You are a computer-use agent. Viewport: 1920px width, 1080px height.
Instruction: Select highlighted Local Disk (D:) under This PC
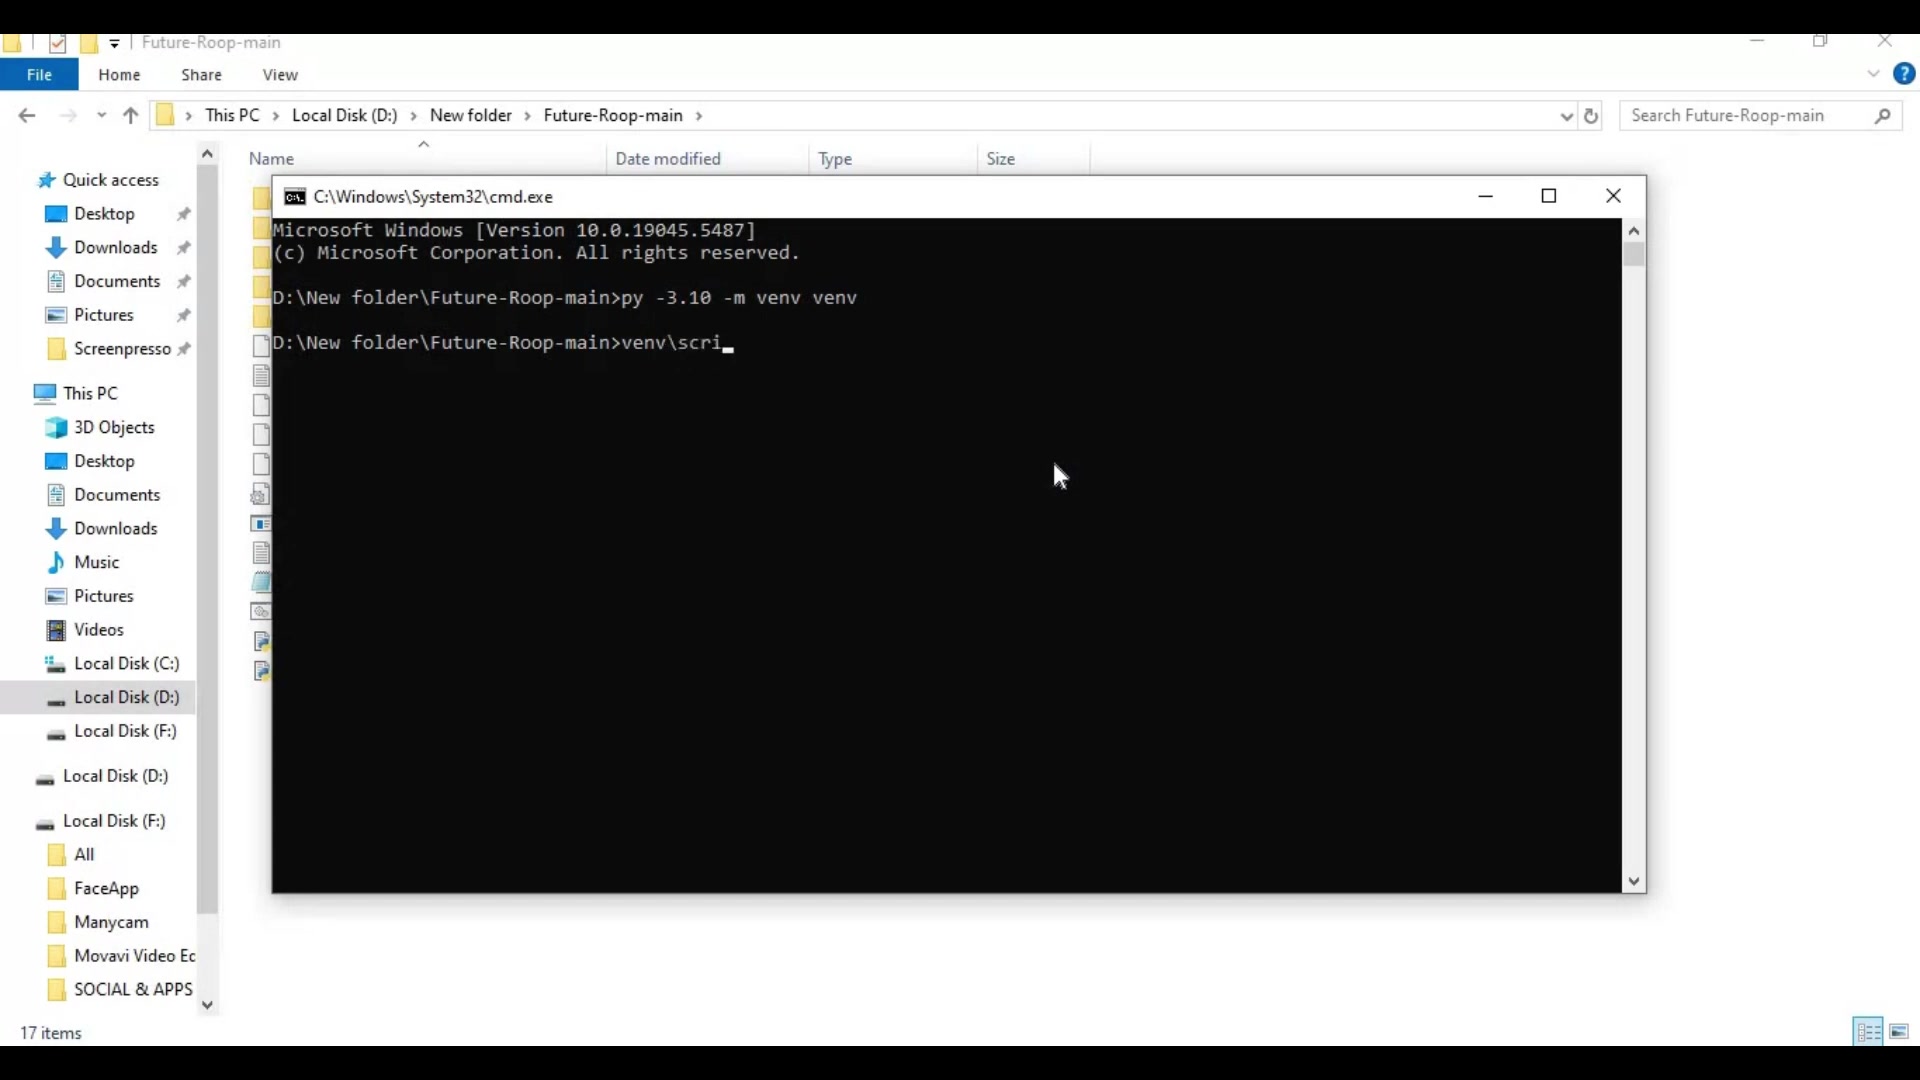pyautogui.click(x=126, y=698)
